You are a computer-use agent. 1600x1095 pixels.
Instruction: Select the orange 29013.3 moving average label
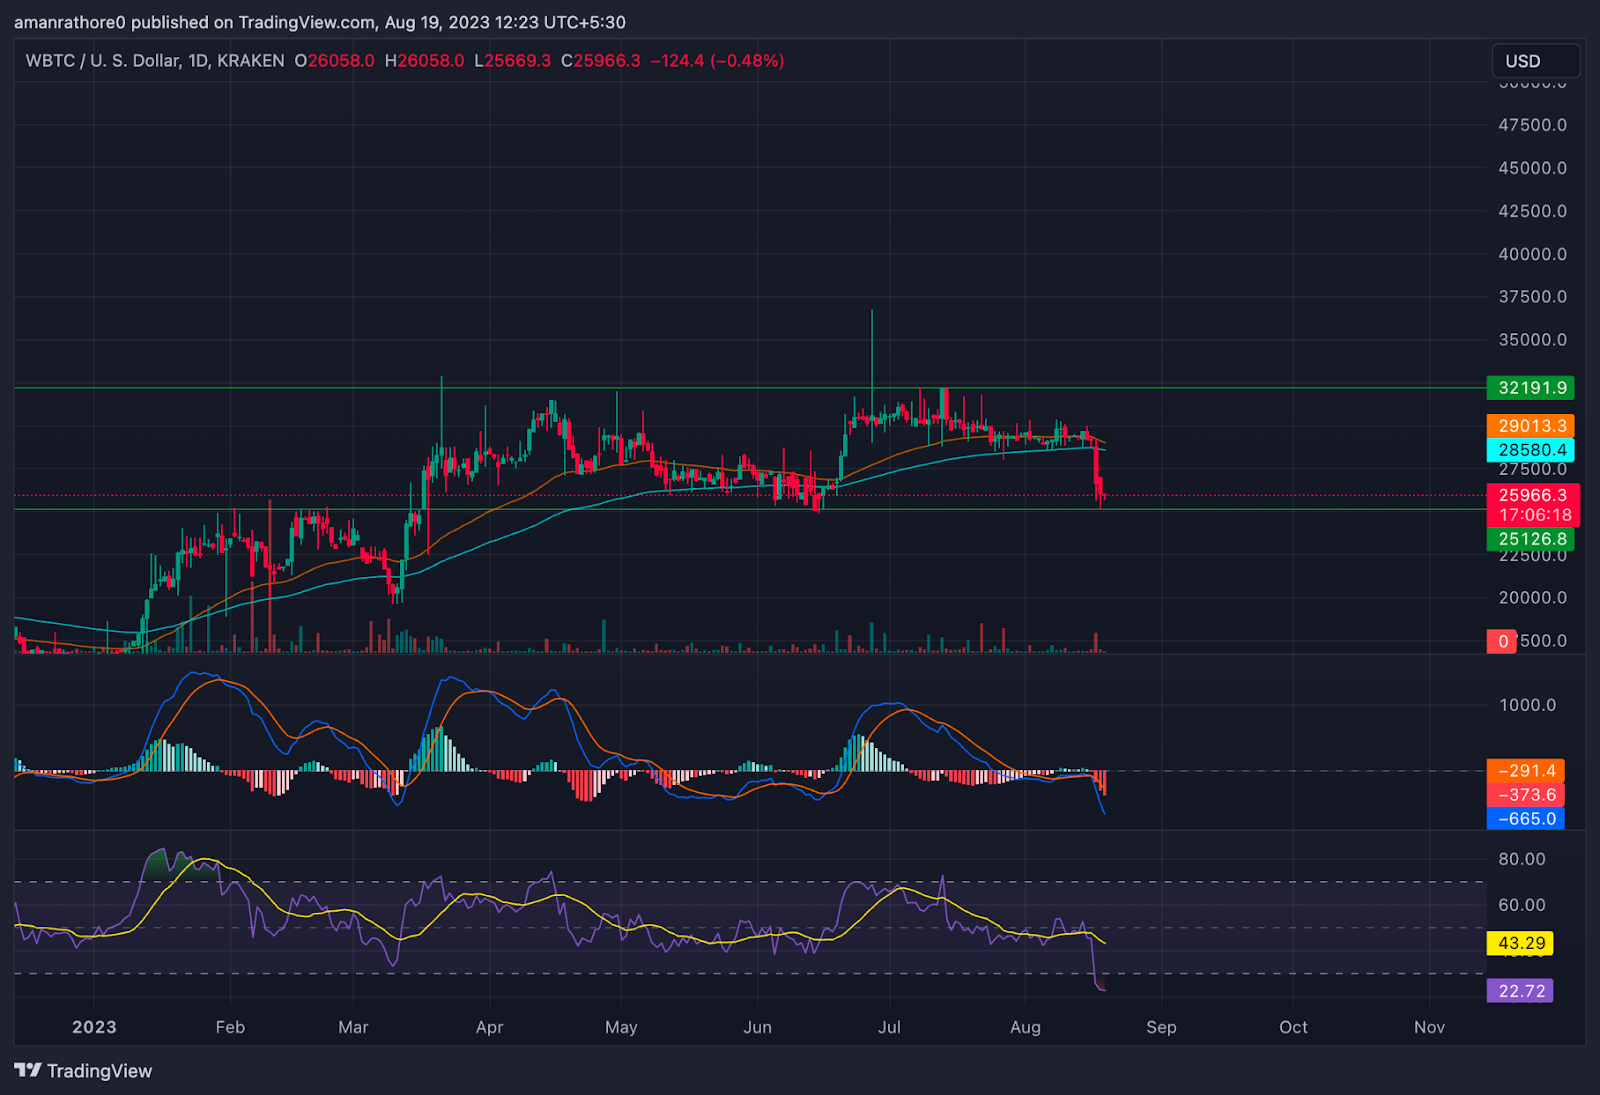click(x=1531, y=426)
